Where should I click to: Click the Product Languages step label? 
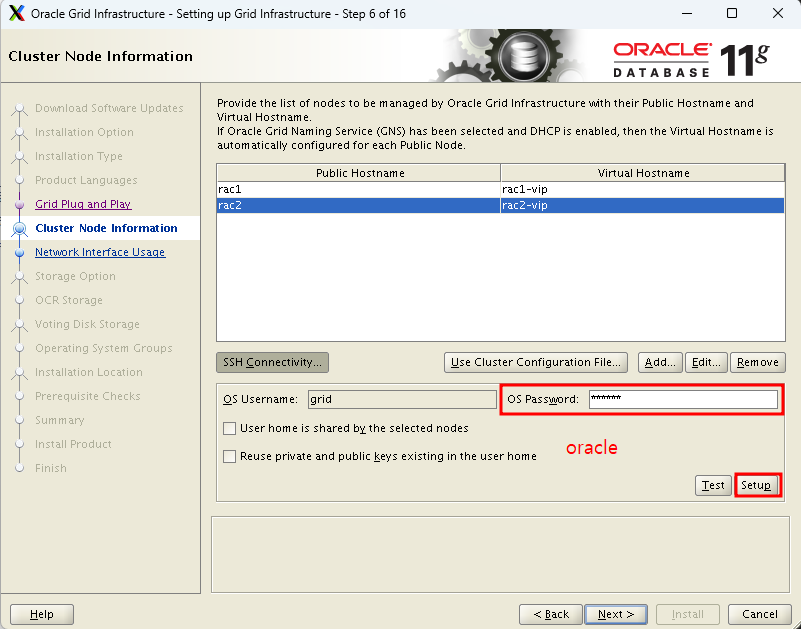coord(86,180)
